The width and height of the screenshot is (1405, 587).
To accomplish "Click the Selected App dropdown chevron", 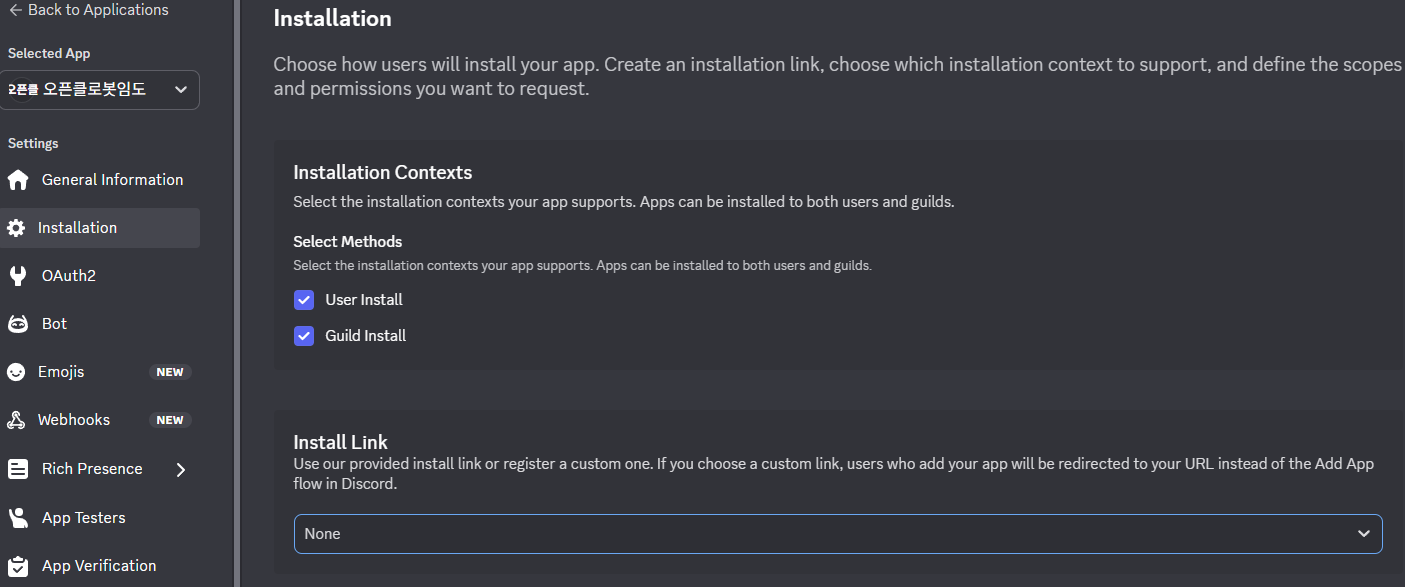I will click(181, 89).
